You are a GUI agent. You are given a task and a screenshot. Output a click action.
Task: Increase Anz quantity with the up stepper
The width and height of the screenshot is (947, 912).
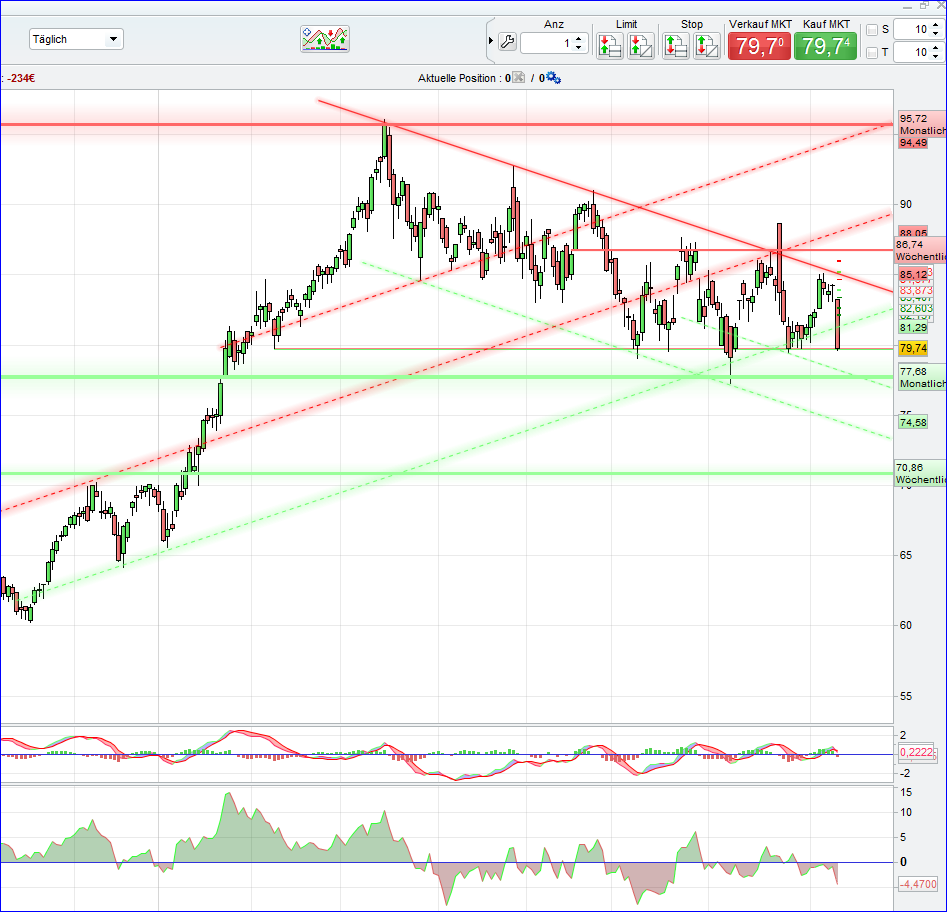[579, 36]
